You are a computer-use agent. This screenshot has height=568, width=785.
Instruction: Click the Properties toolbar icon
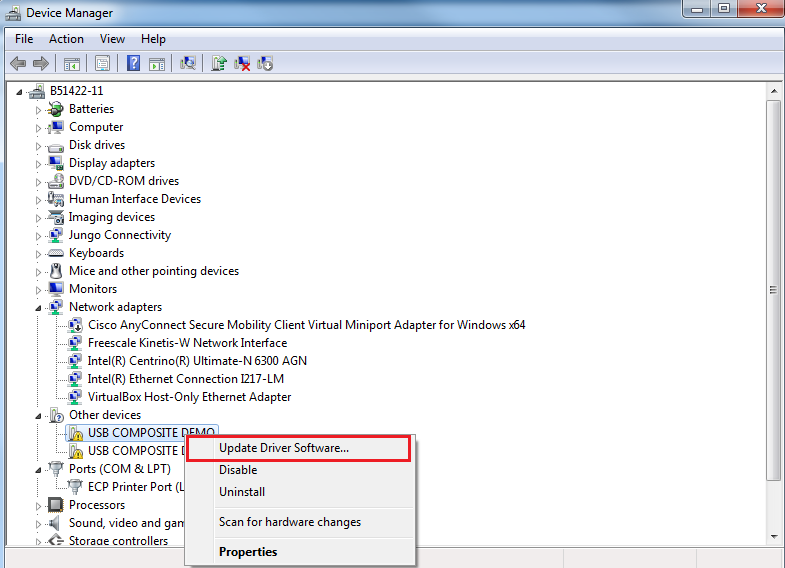click(102, 64)
